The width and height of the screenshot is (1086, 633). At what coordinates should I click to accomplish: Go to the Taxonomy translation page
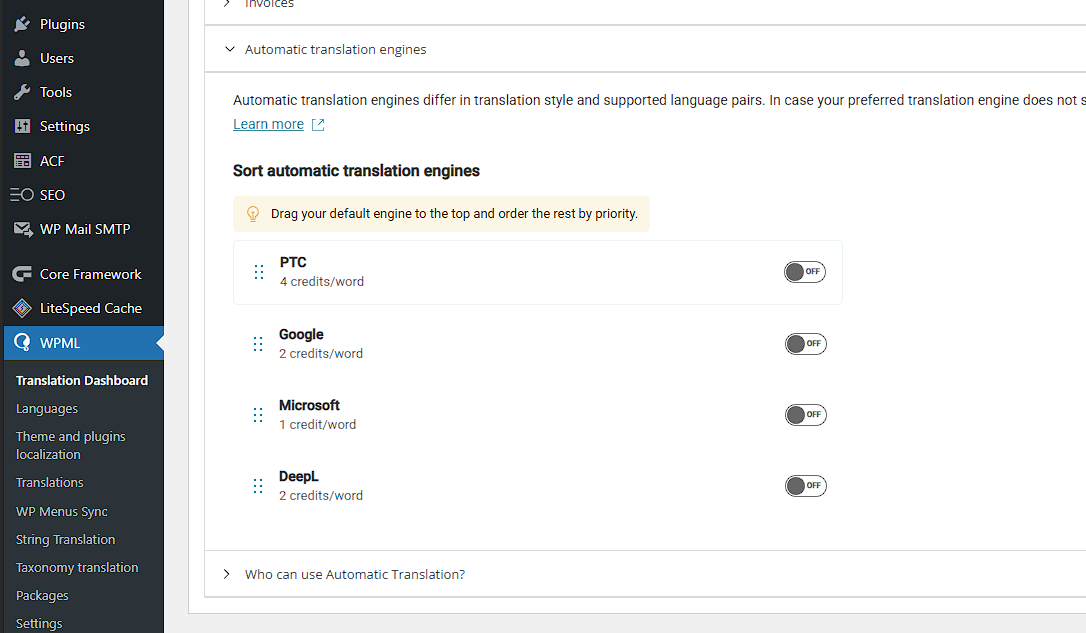coord(77,567)
